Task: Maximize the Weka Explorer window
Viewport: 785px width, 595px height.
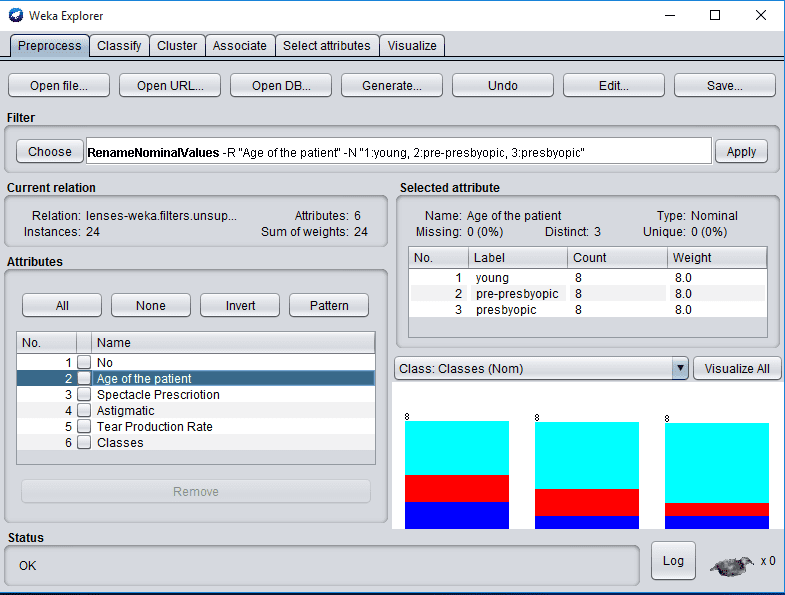Action: pyautogui.click(x=715, y=15)
